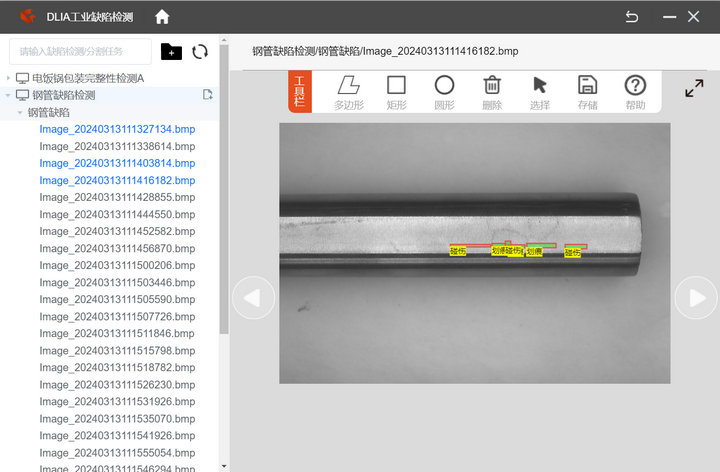Click the leftmost 碰伤 defect label
The width and height of the screenshot is (720, 472).
(458, 251)
